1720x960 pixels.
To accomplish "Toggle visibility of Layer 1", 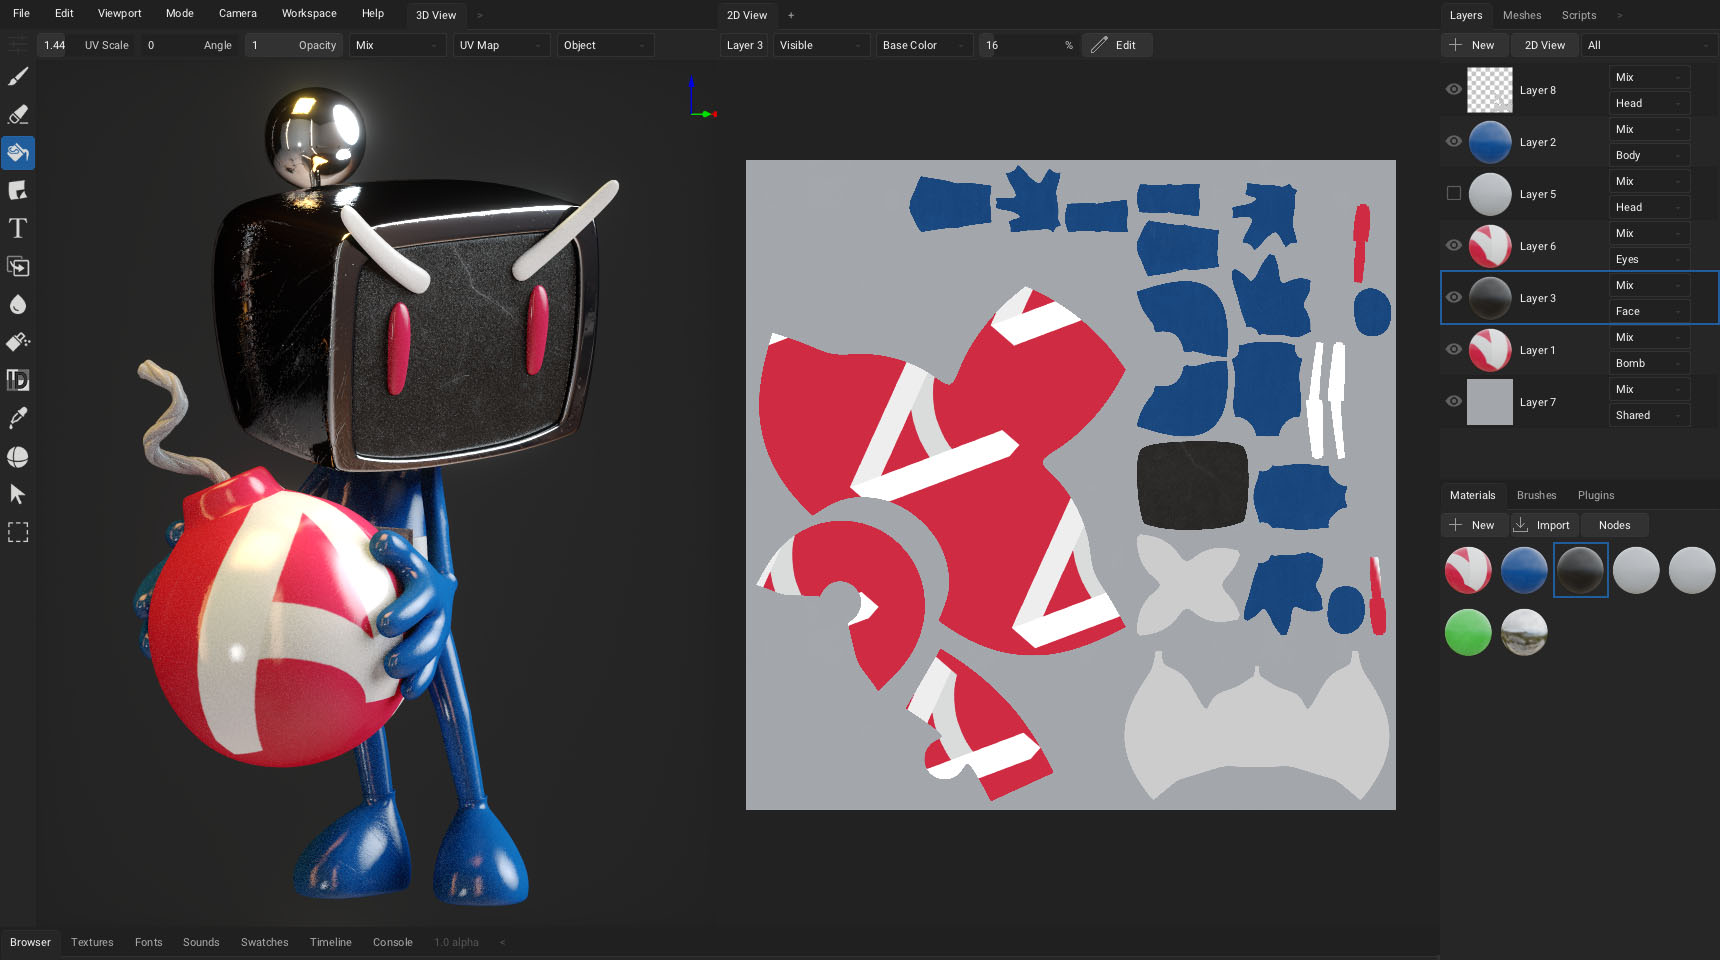I will [1454, 350].
